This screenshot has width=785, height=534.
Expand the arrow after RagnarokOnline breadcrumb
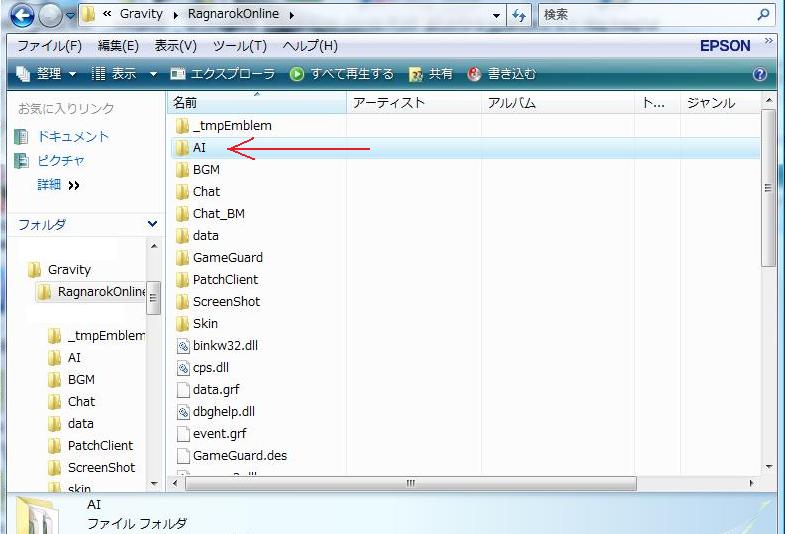click(292, 16)
